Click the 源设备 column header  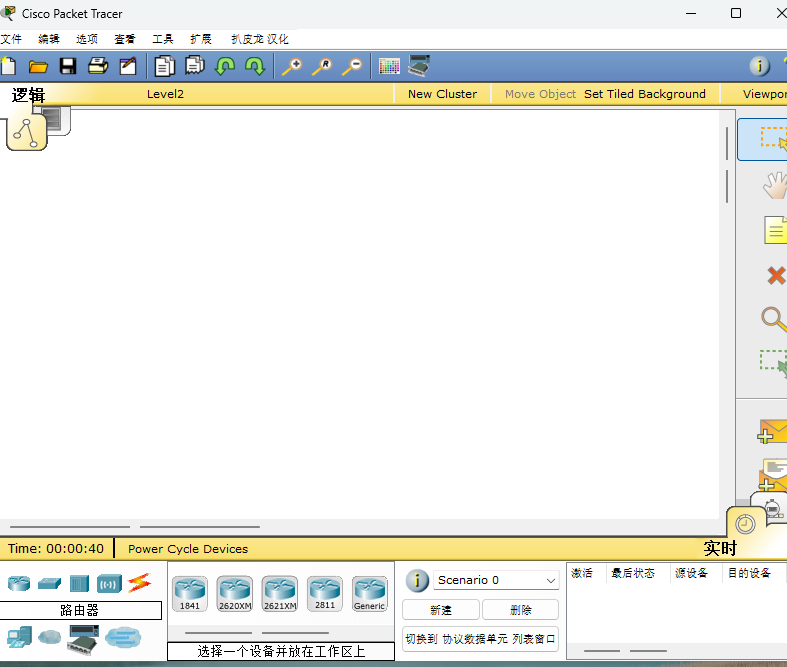coord(691,573)
